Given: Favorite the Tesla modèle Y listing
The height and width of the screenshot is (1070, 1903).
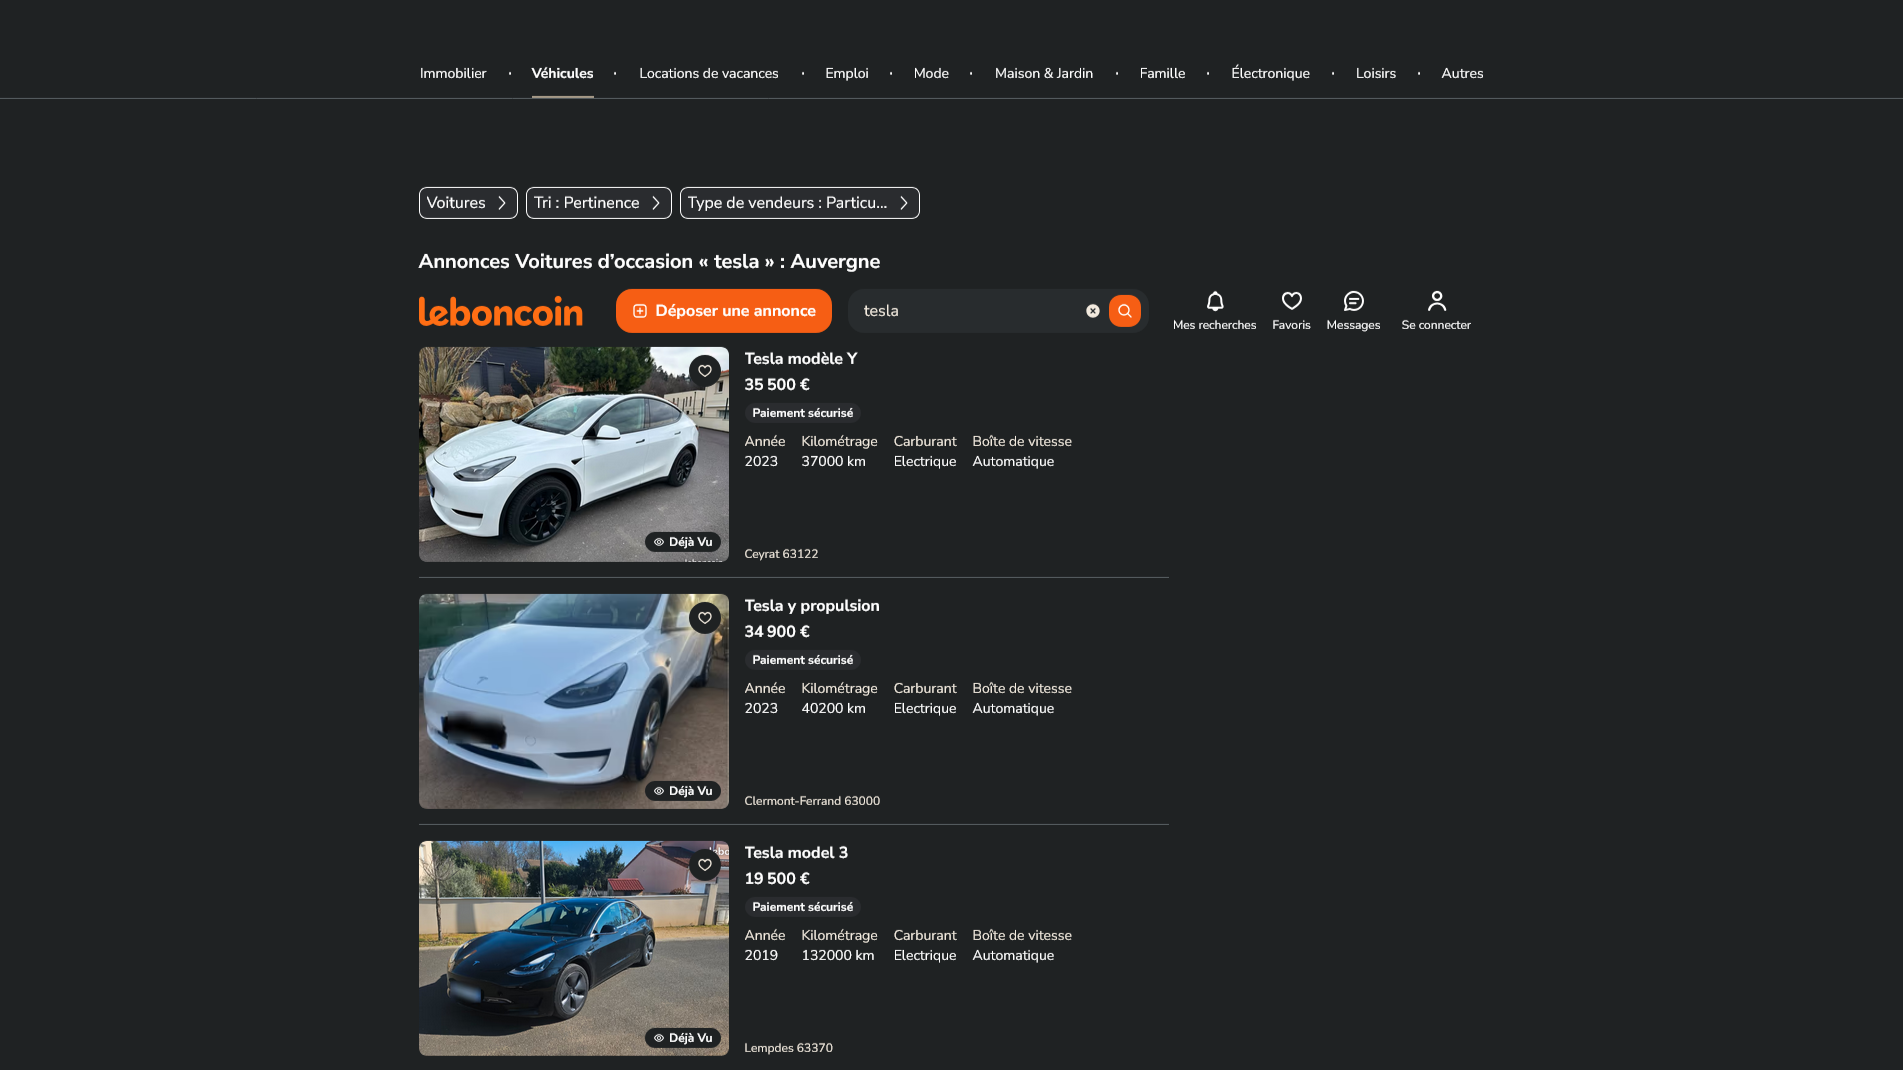Looking at the screenshot, I should (705, 371).
